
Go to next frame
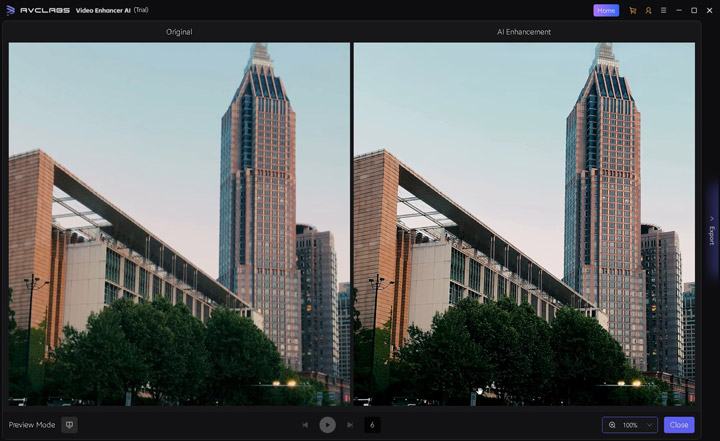(x=350, y=425)
